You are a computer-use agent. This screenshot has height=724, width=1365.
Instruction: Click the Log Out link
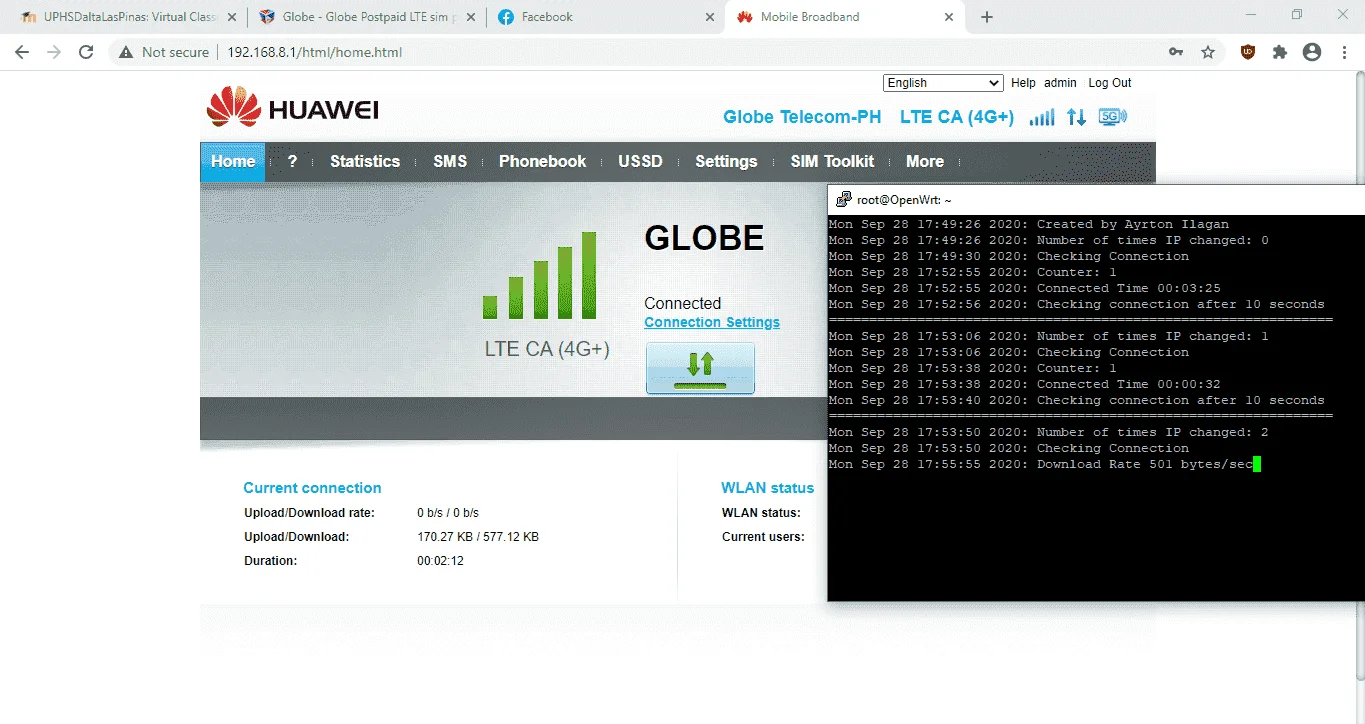[1110, 83]
